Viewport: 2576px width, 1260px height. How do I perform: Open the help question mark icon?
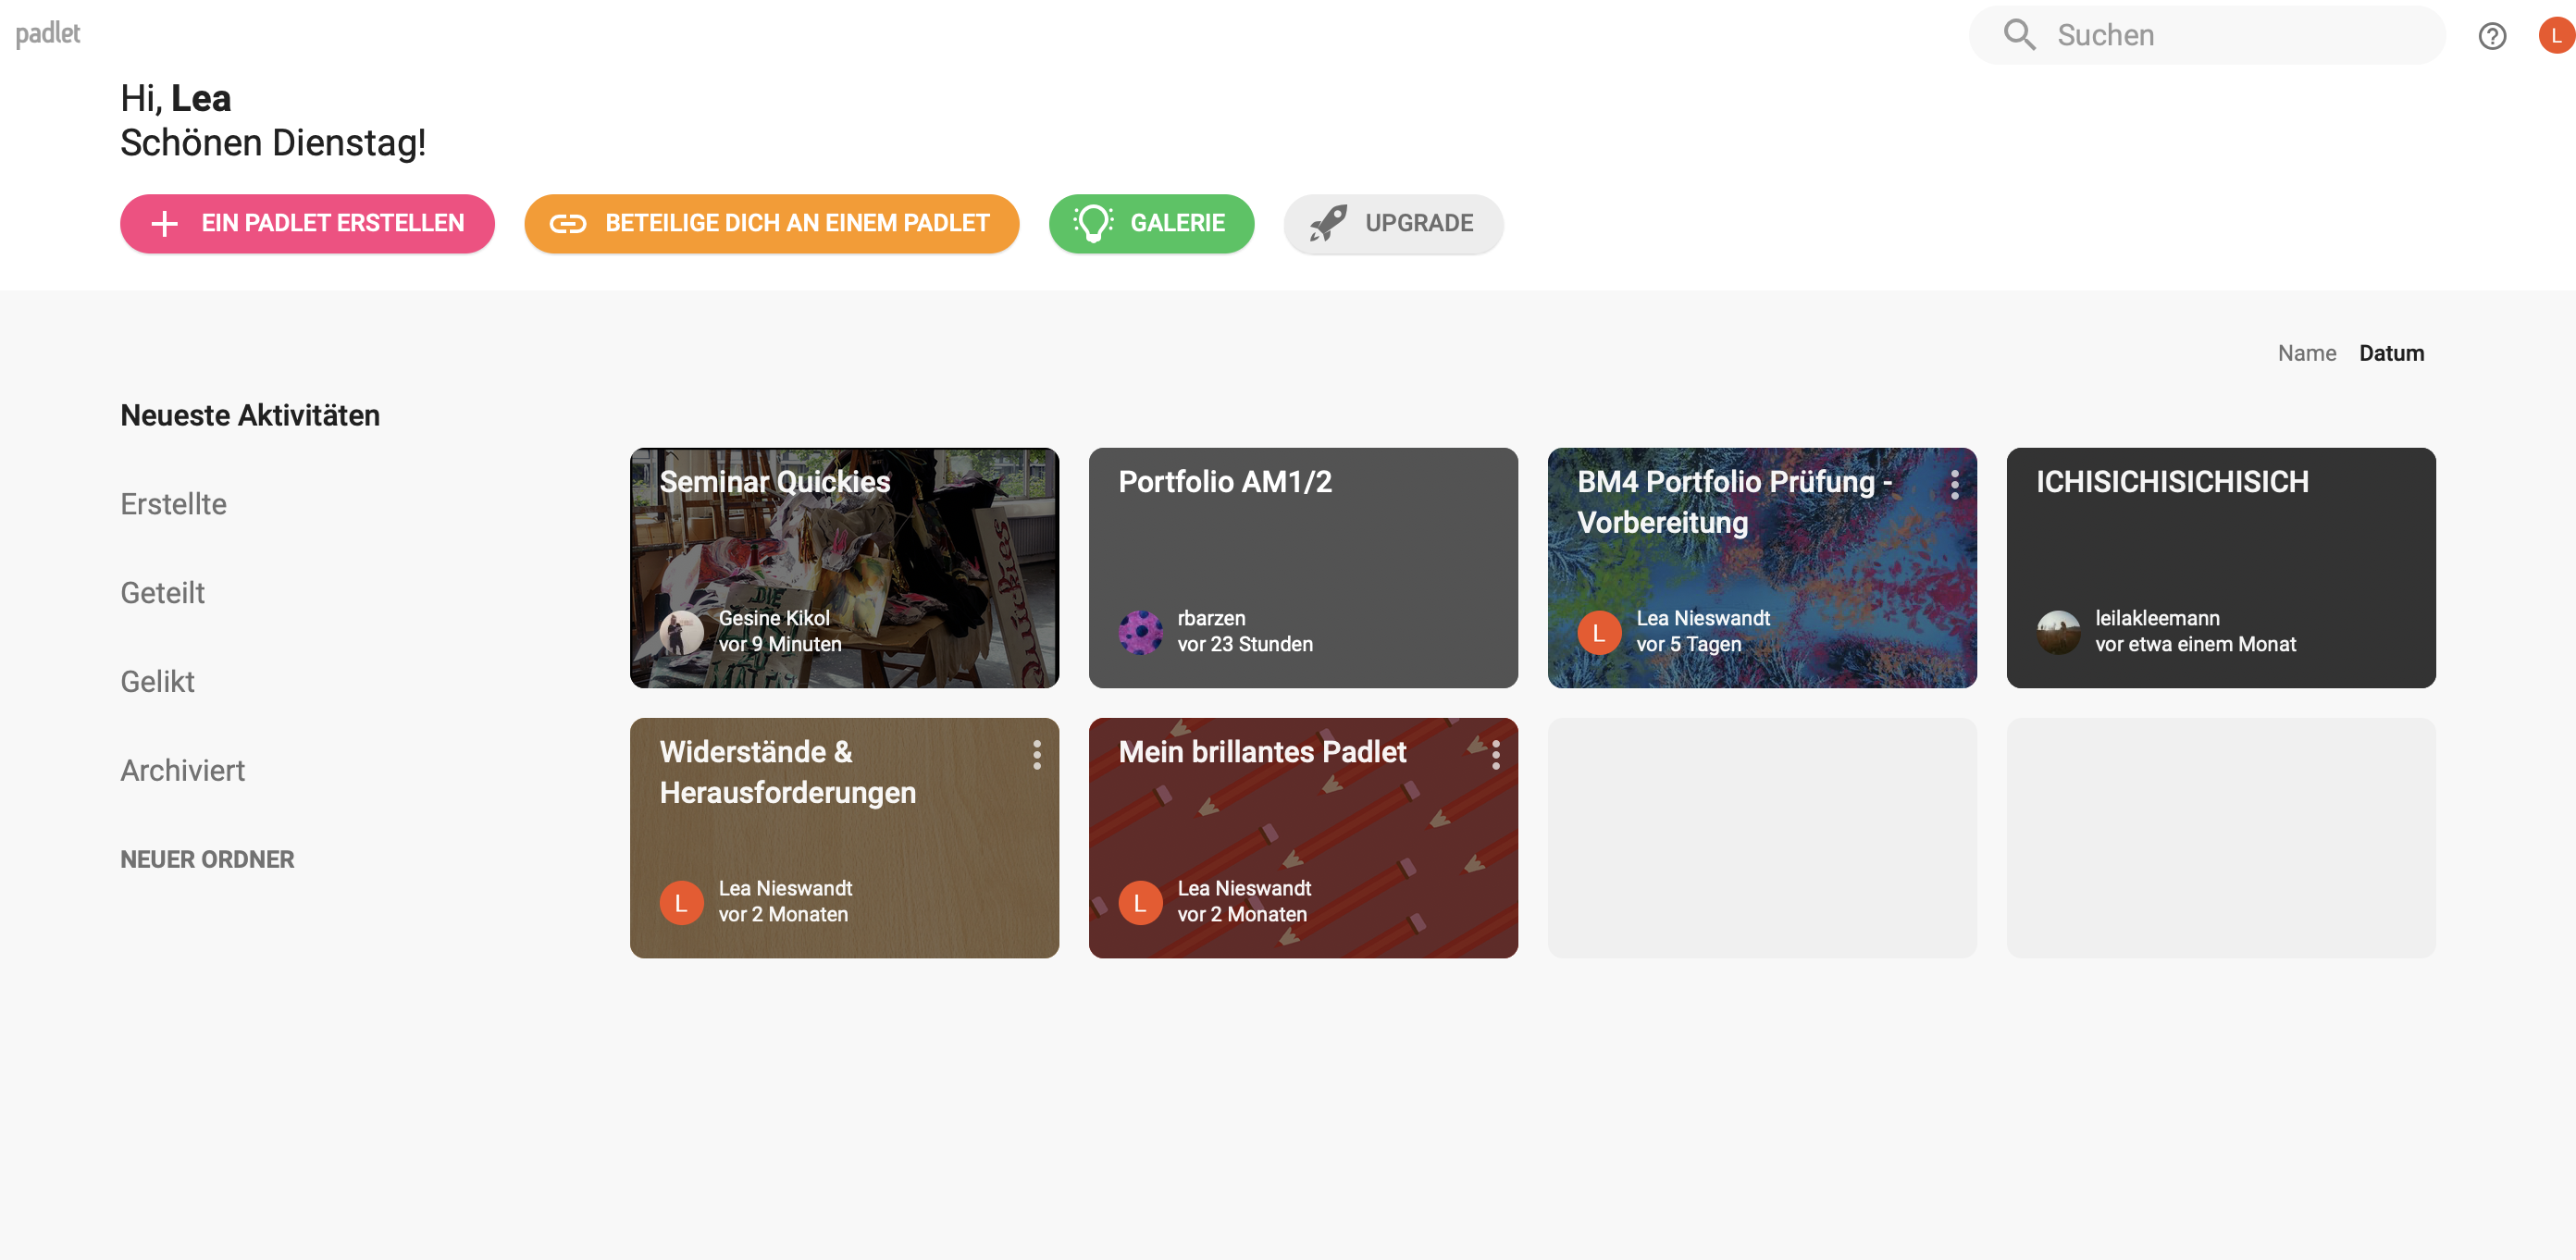click(x=2491, y=36)
